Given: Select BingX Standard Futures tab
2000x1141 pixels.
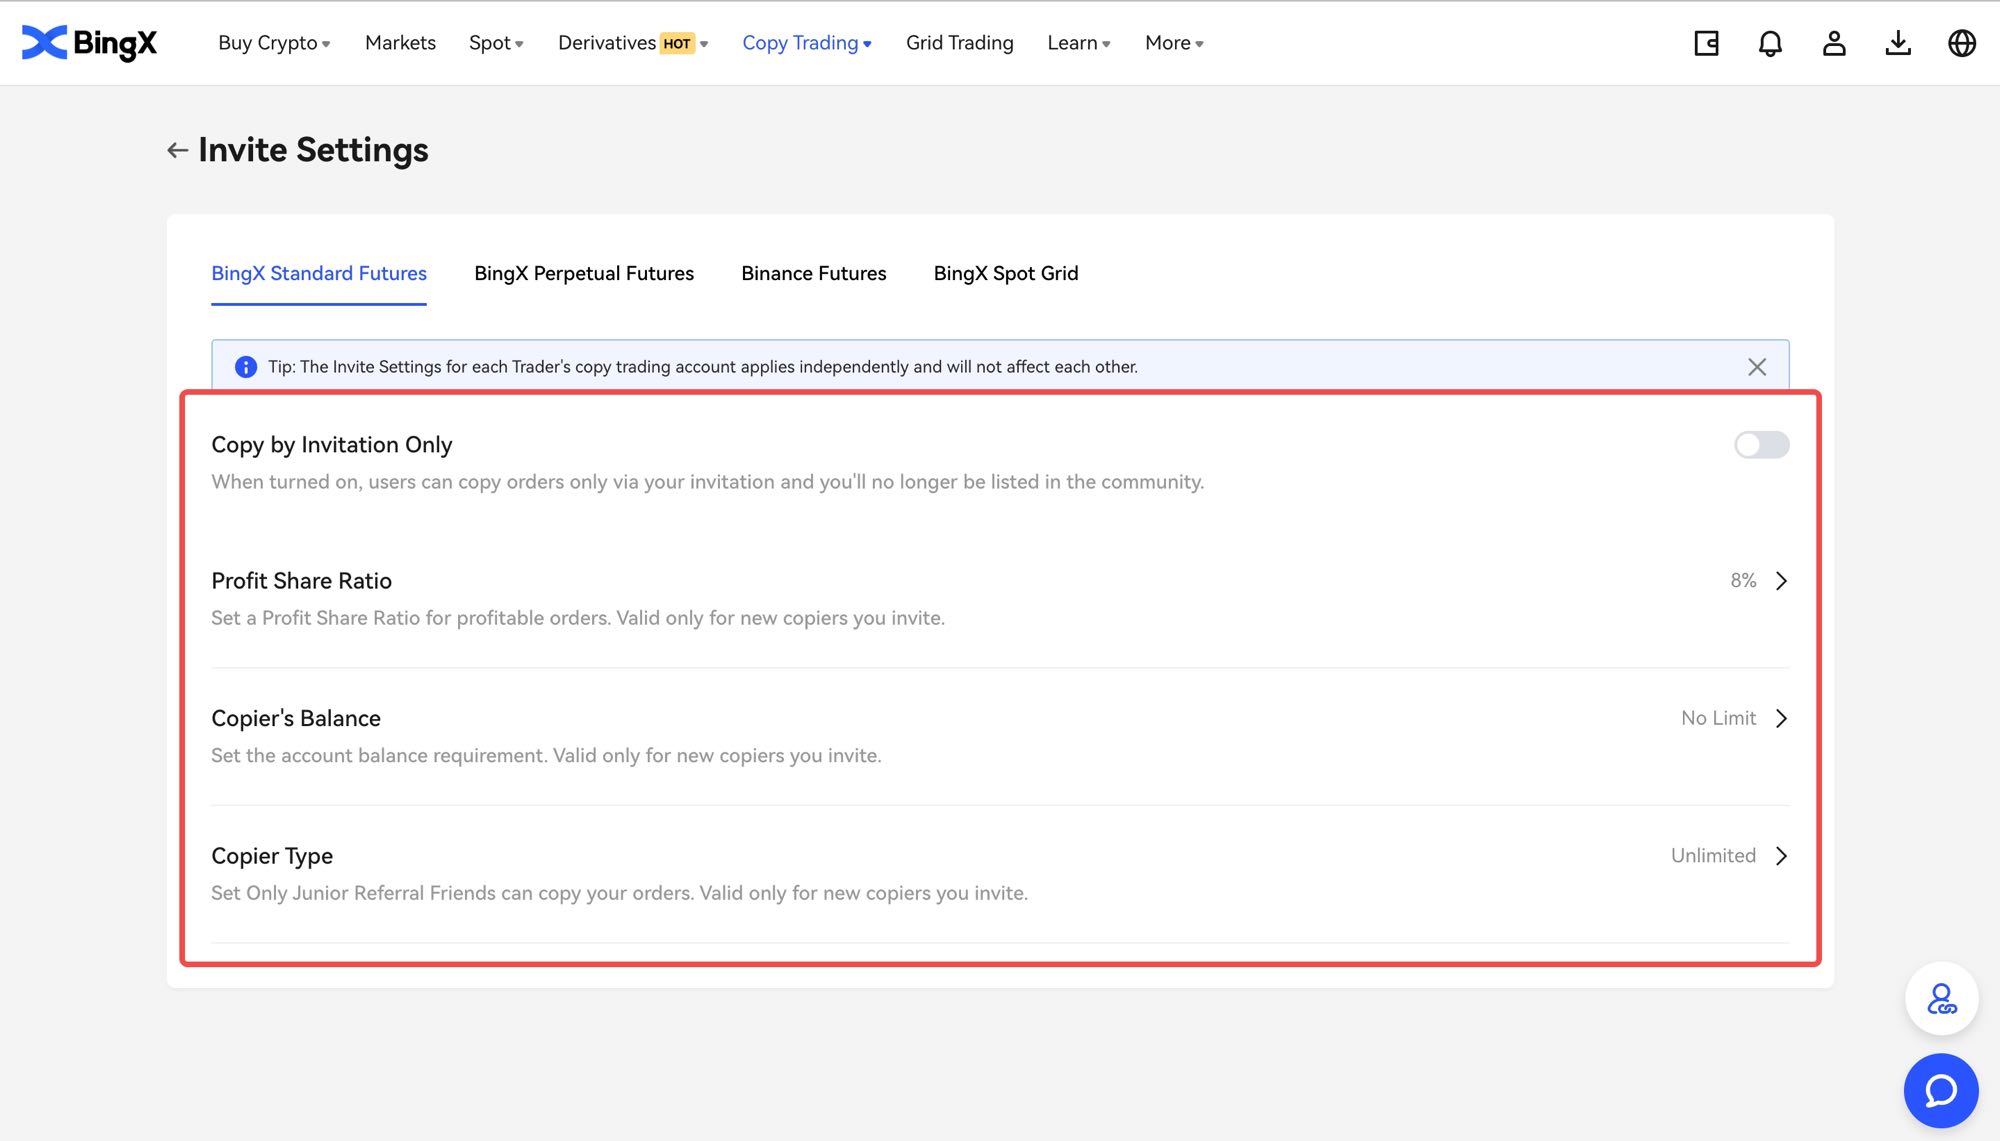Looking at the screenshot, I should point(319,274).
